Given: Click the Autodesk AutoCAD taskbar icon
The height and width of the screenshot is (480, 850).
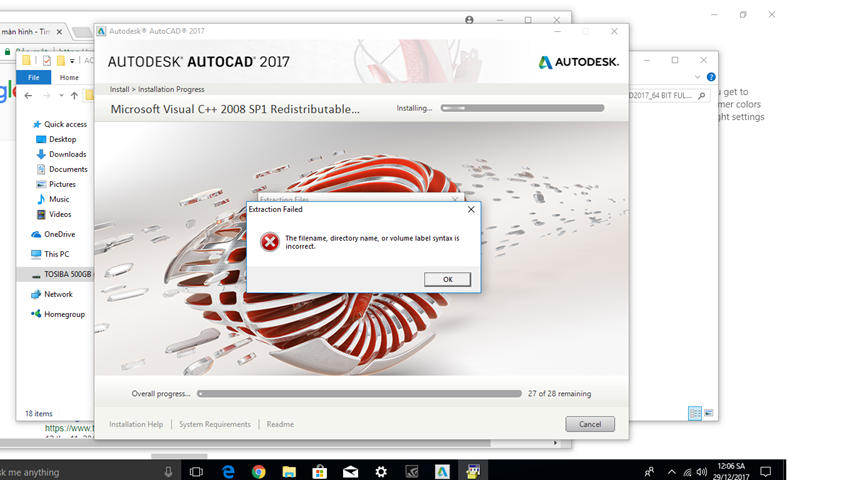Looking at the screenshot, I should [442, 471].
